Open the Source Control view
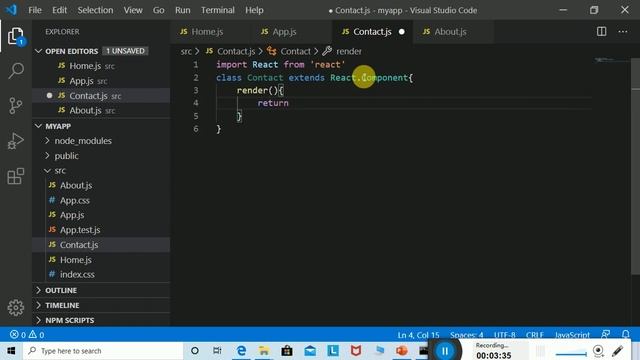The height and width of the screenshot is (360, 640). [x=16, y=106]
